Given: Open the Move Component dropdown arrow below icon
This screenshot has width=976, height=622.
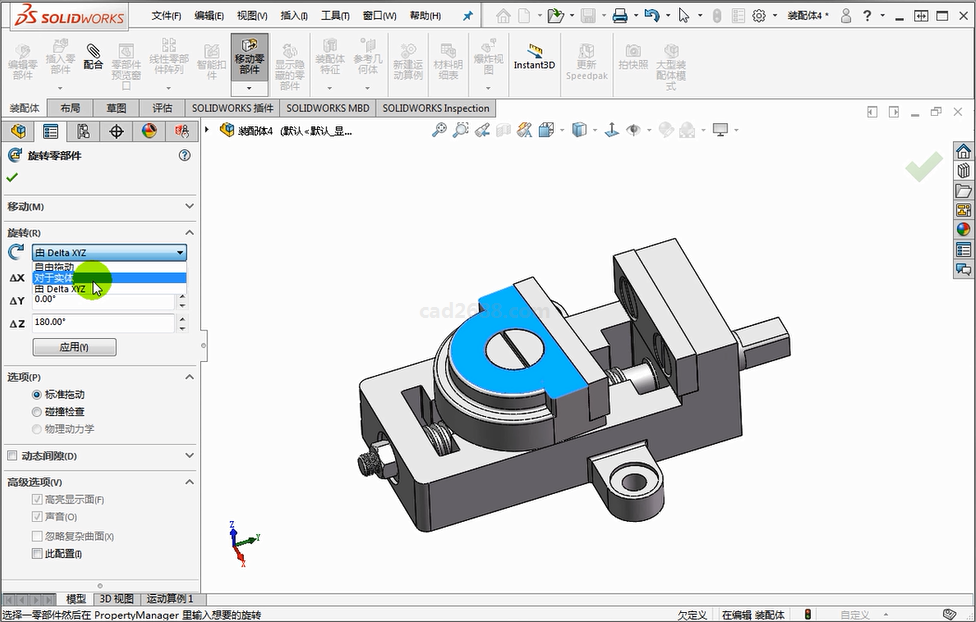Looking at the screenshot, I should (x=249, y=89).
